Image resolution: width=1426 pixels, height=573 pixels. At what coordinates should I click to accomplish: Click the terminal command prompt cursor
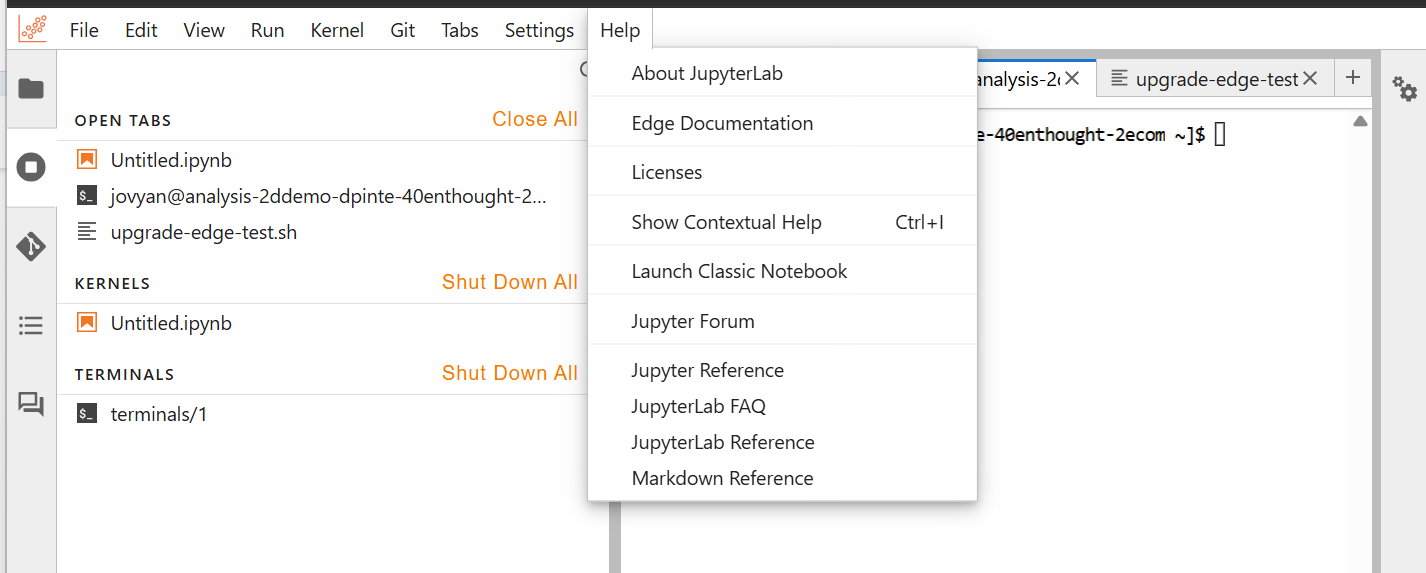[x=1219, y=134]
